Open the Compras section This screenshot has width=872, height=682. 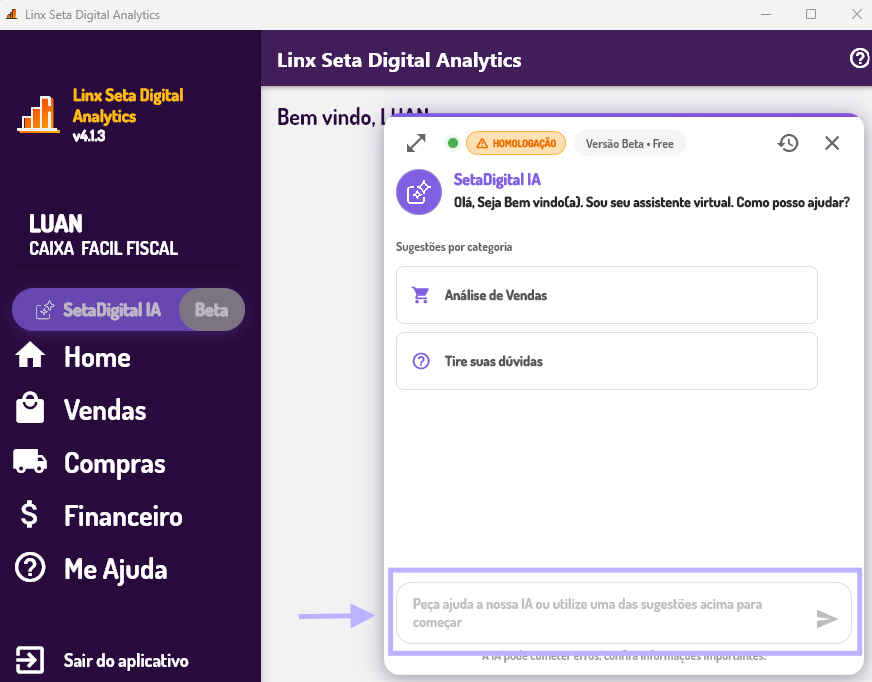(x=115, y=463)
